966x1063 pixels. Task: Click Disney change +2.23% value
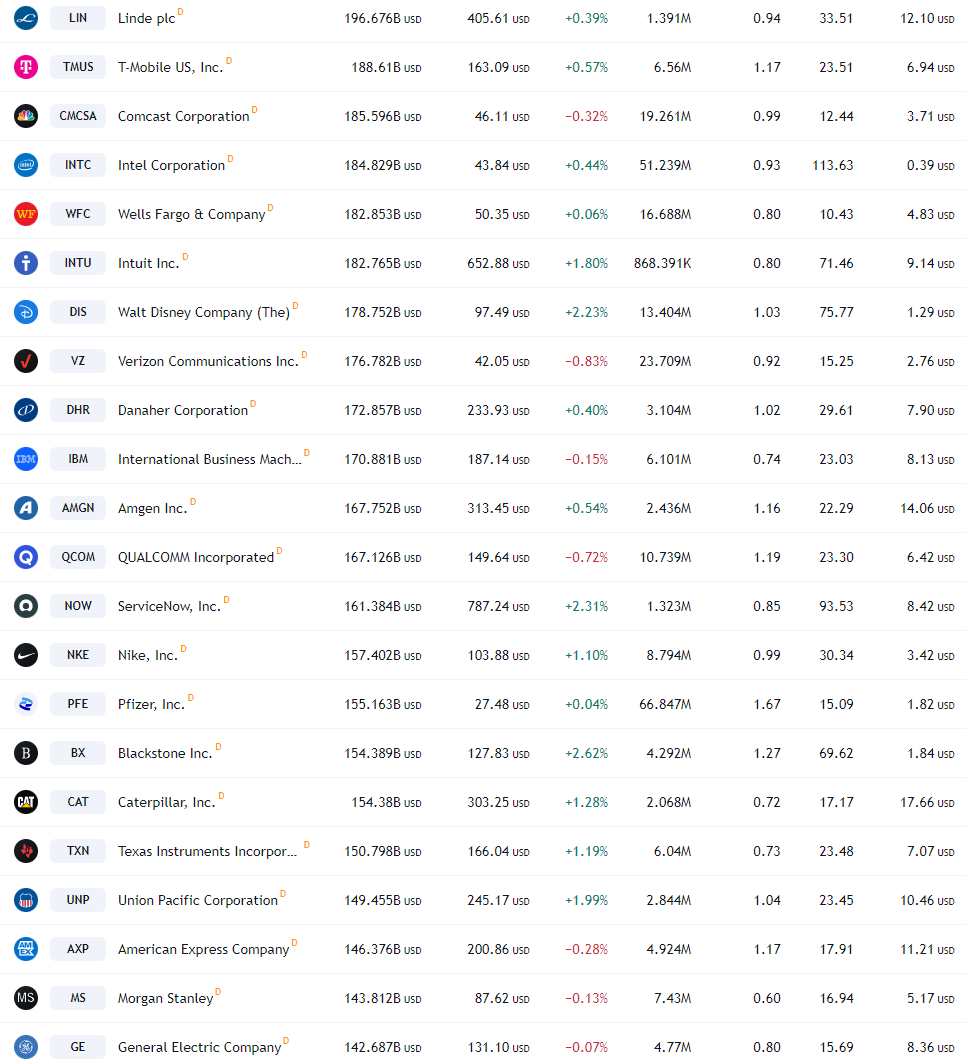coord(586,313)
